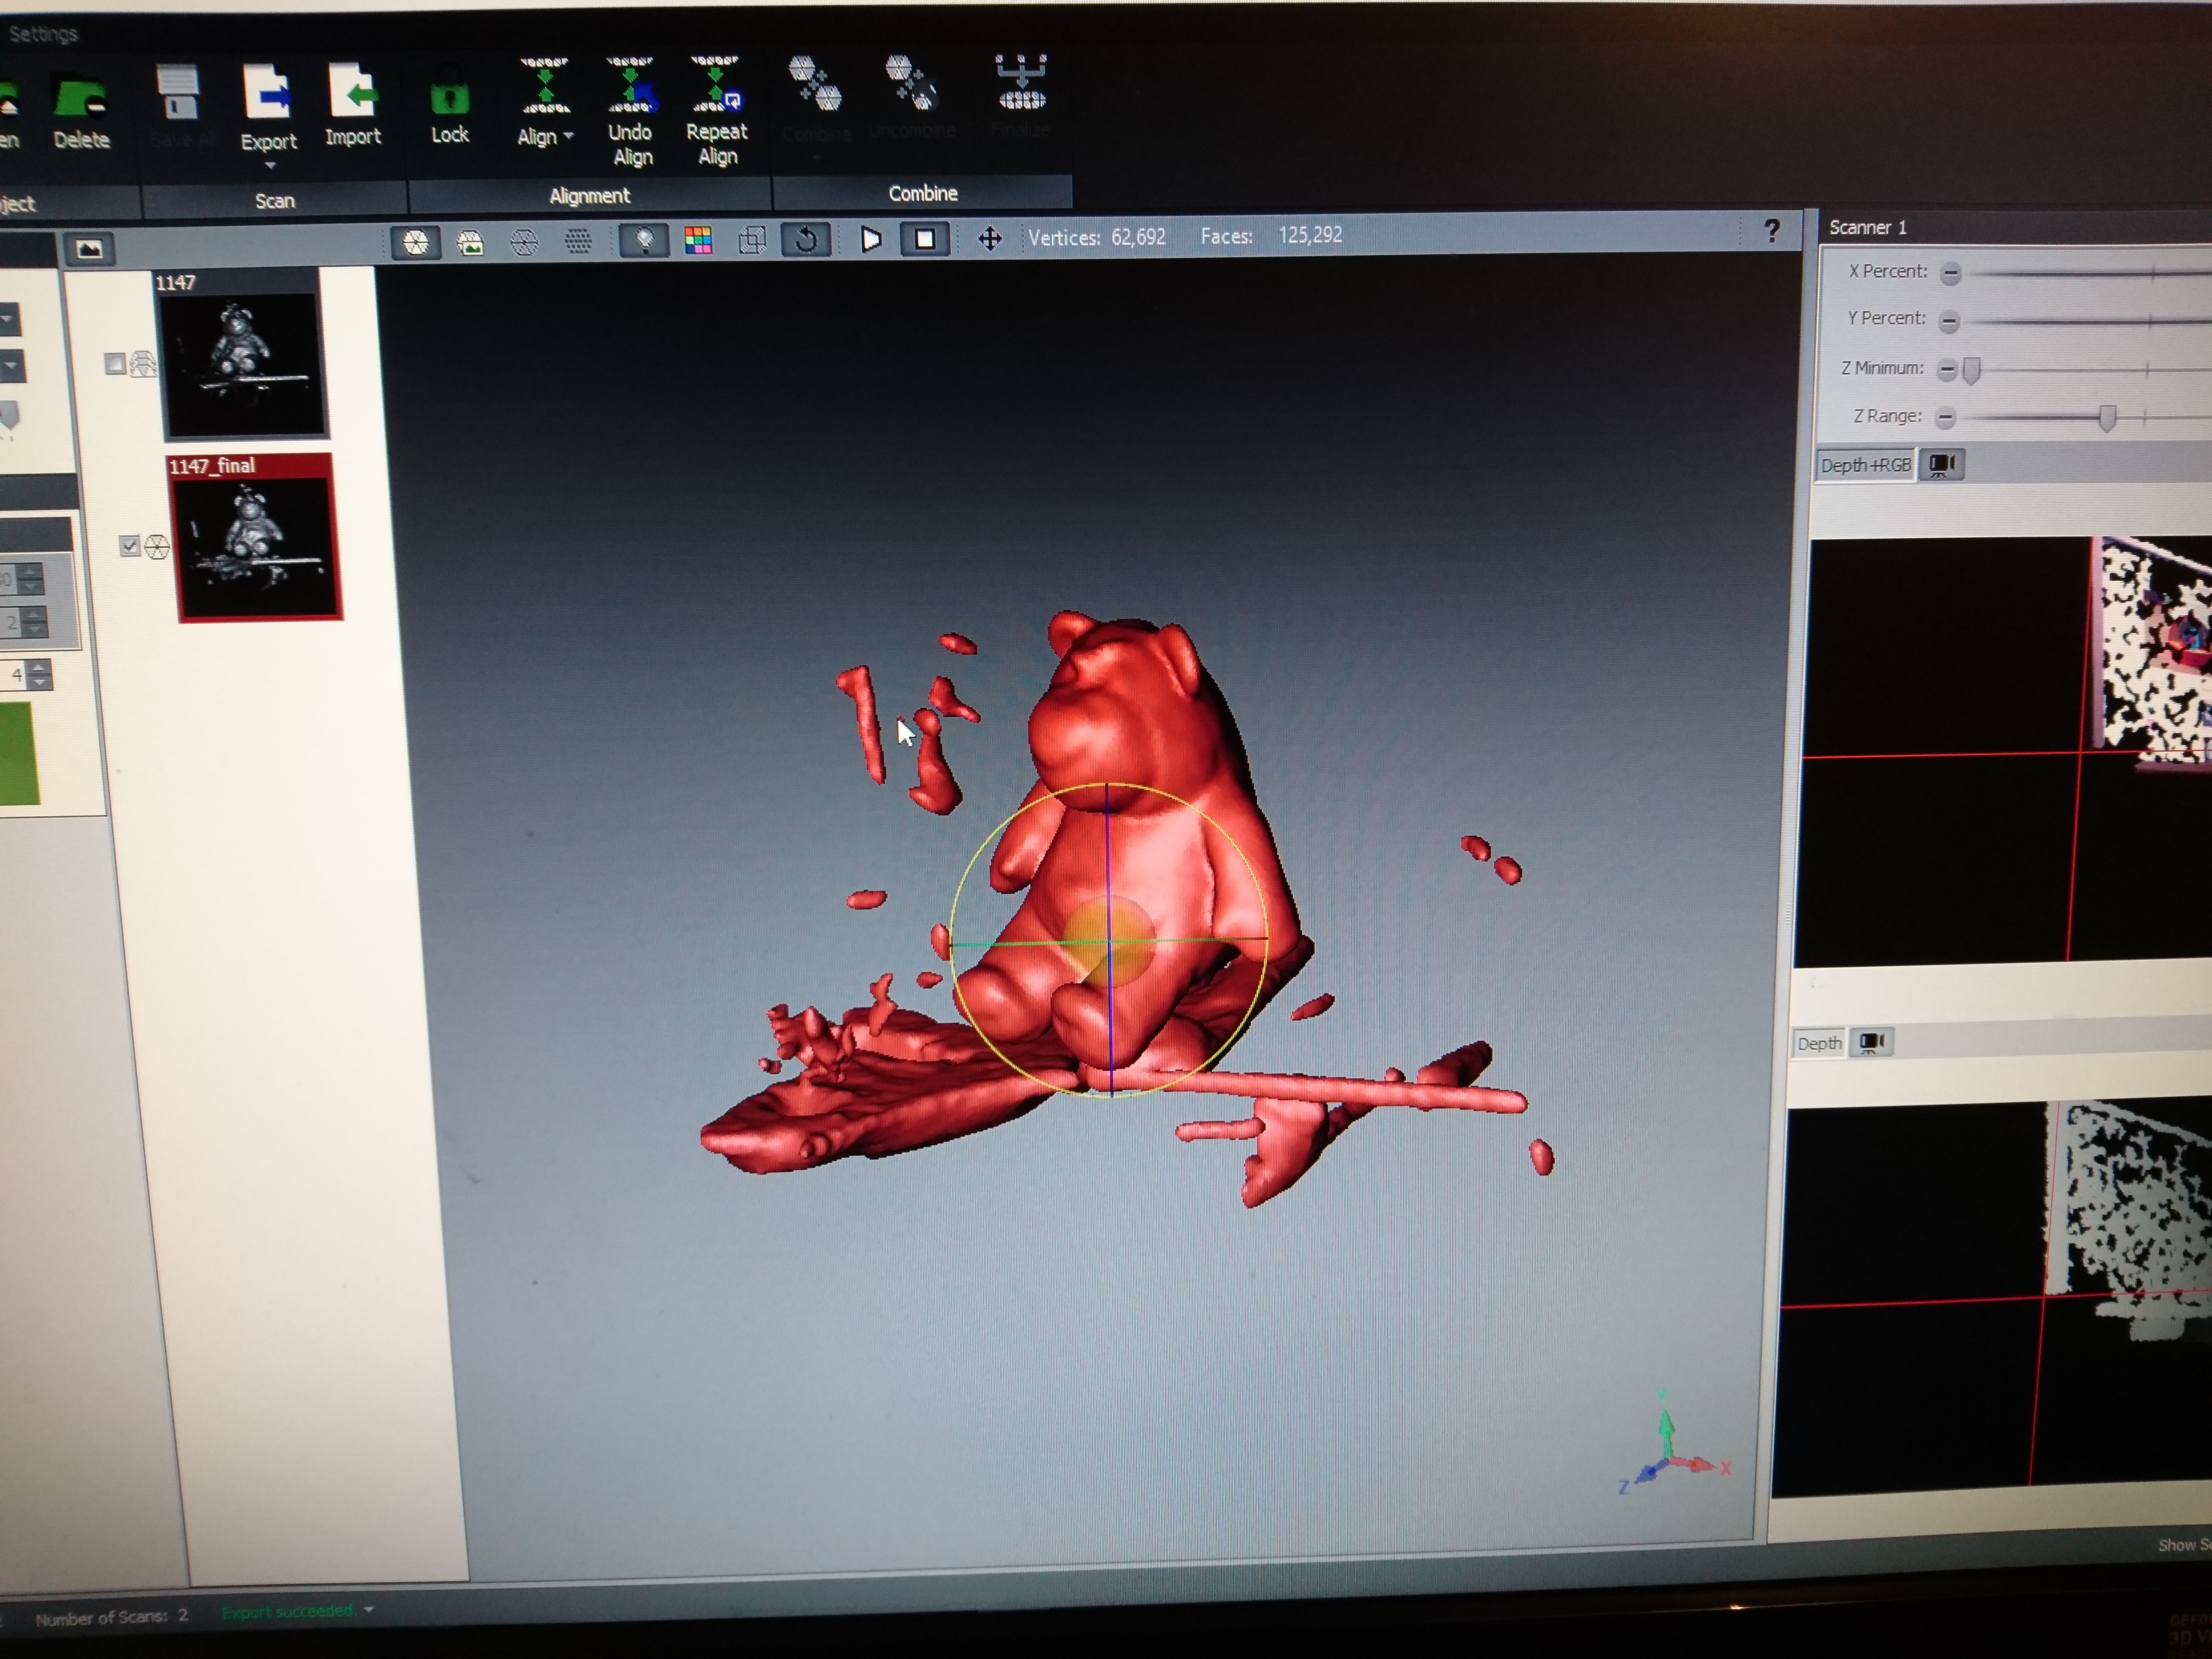2212x1659 pixels.
Task: Select textured mesh view mode
Action: 470,242
